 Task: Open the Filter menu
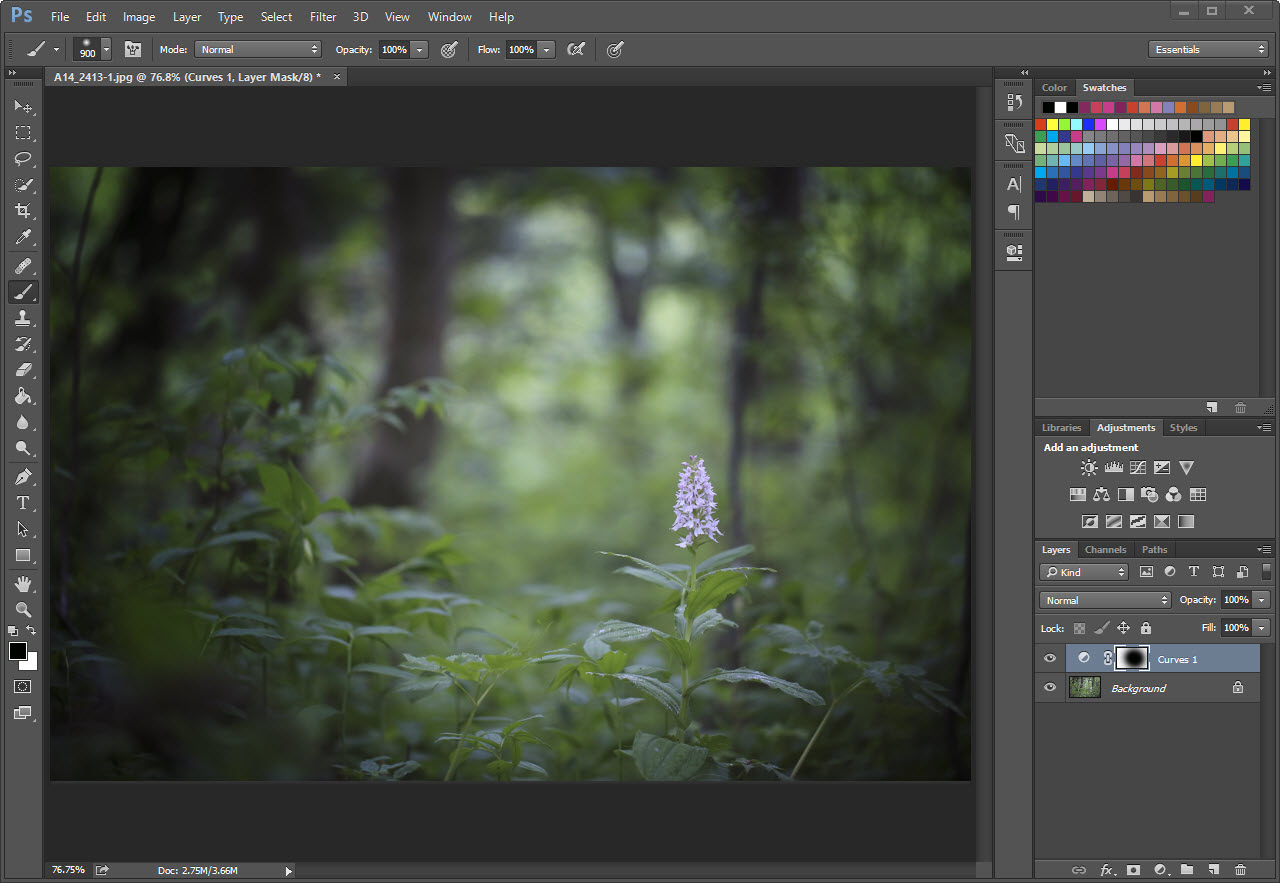[x=323, y=17]
